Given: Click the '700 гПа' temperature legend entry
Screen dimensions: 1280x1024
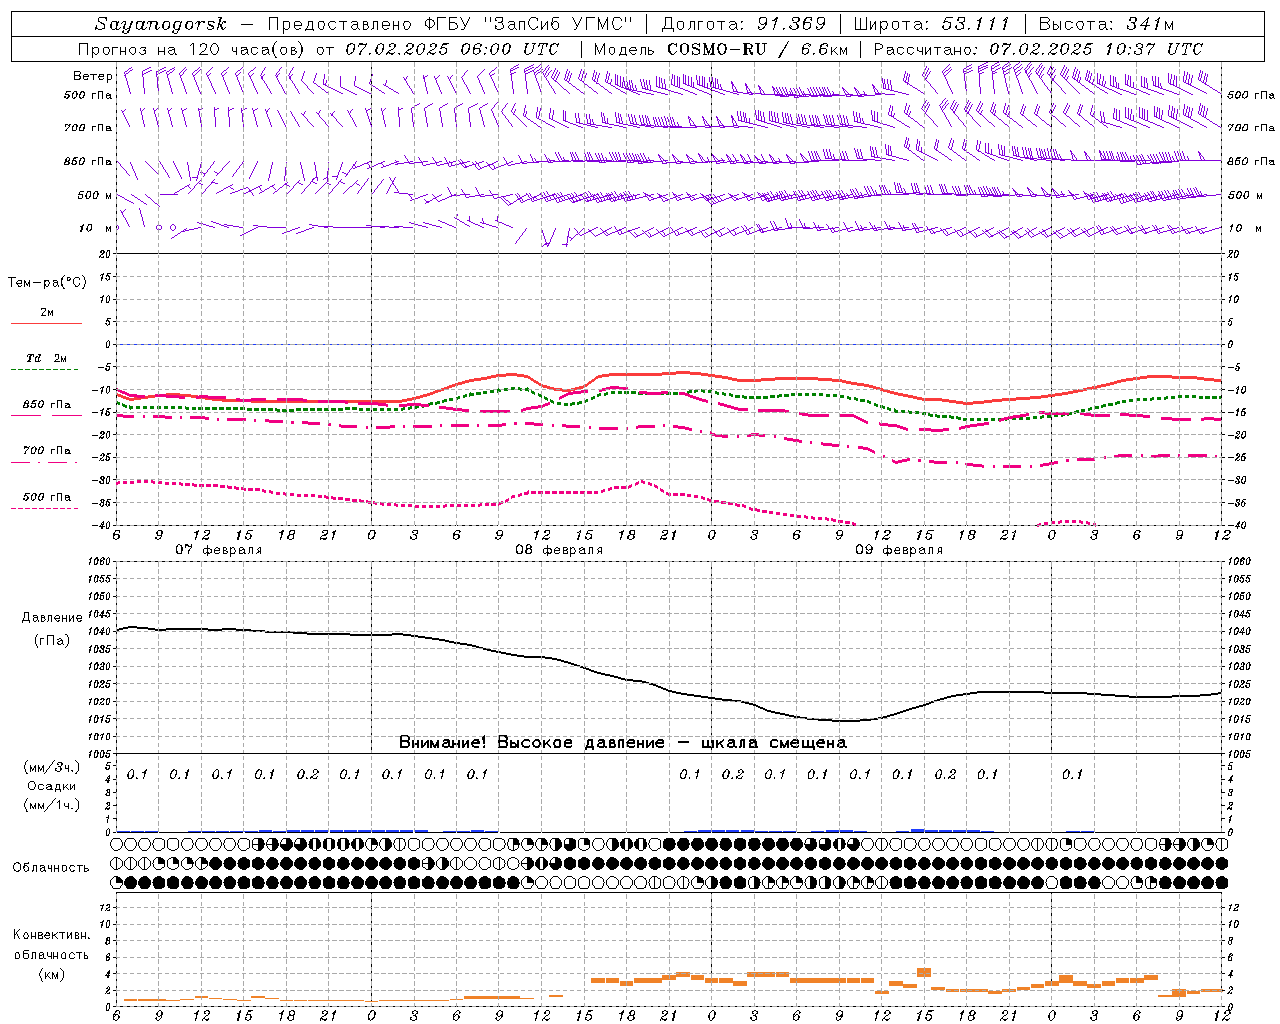Looking at the screenshot, I should coord(46,450).
